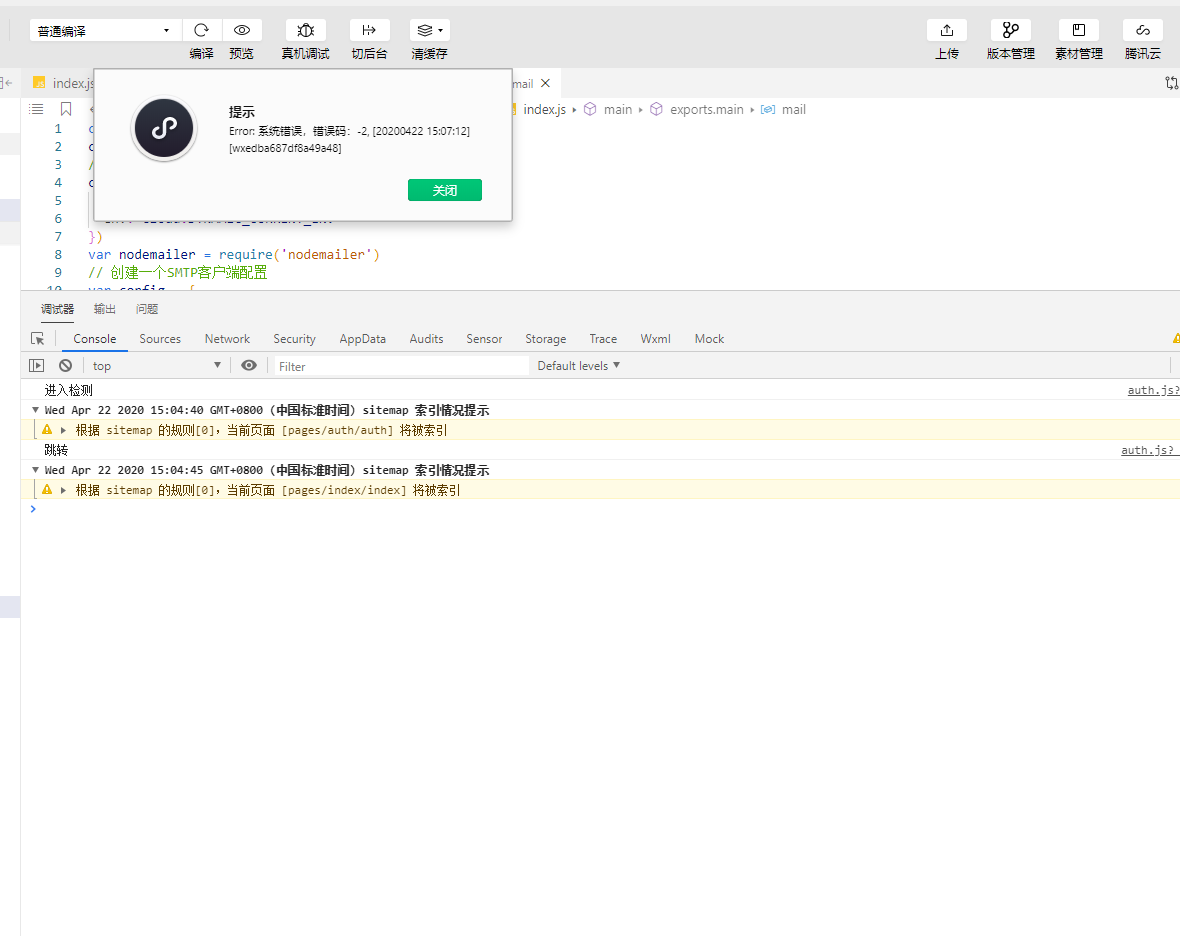Viewport: 1180px width, 936px height.
Task: Open the Mock devtools tab
Action: click(x=710, y=339)
